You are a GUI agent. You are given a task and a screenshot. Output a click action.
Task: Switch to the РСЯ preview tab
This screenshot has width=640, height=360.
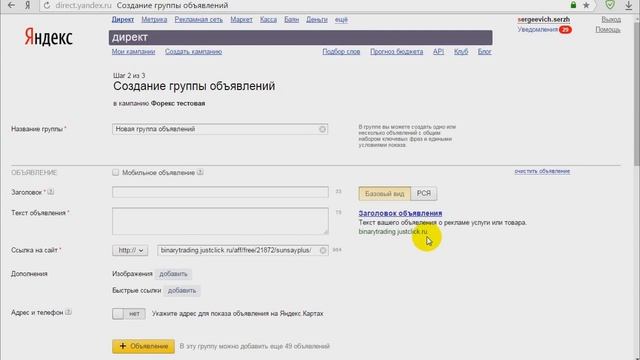424,193
